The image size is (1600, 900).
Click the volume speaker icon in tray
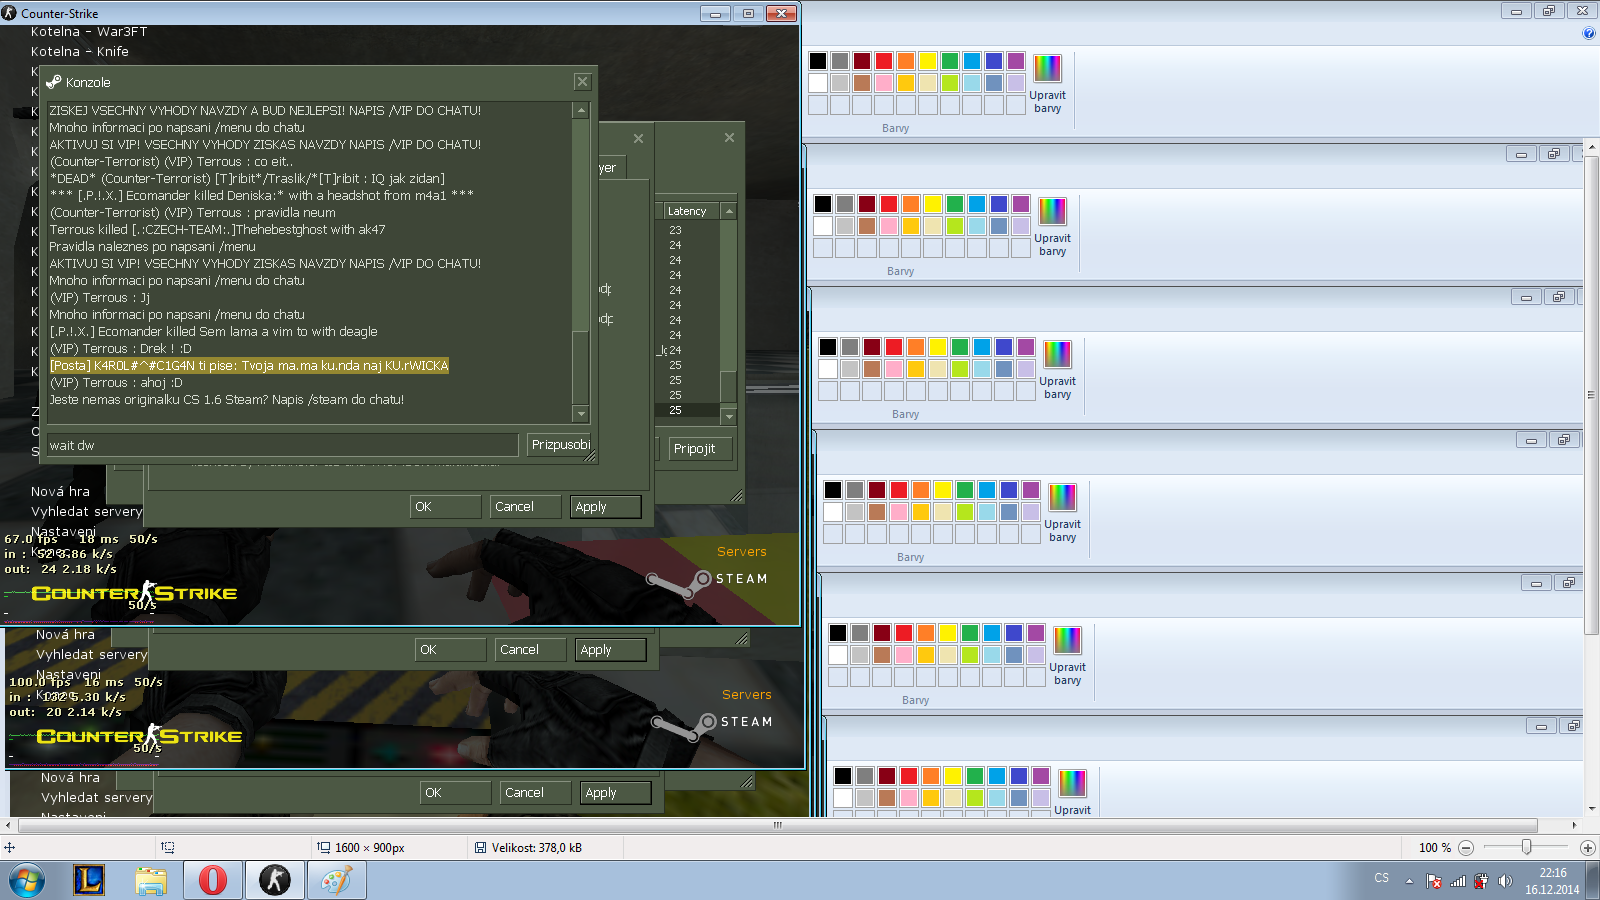1505,881
